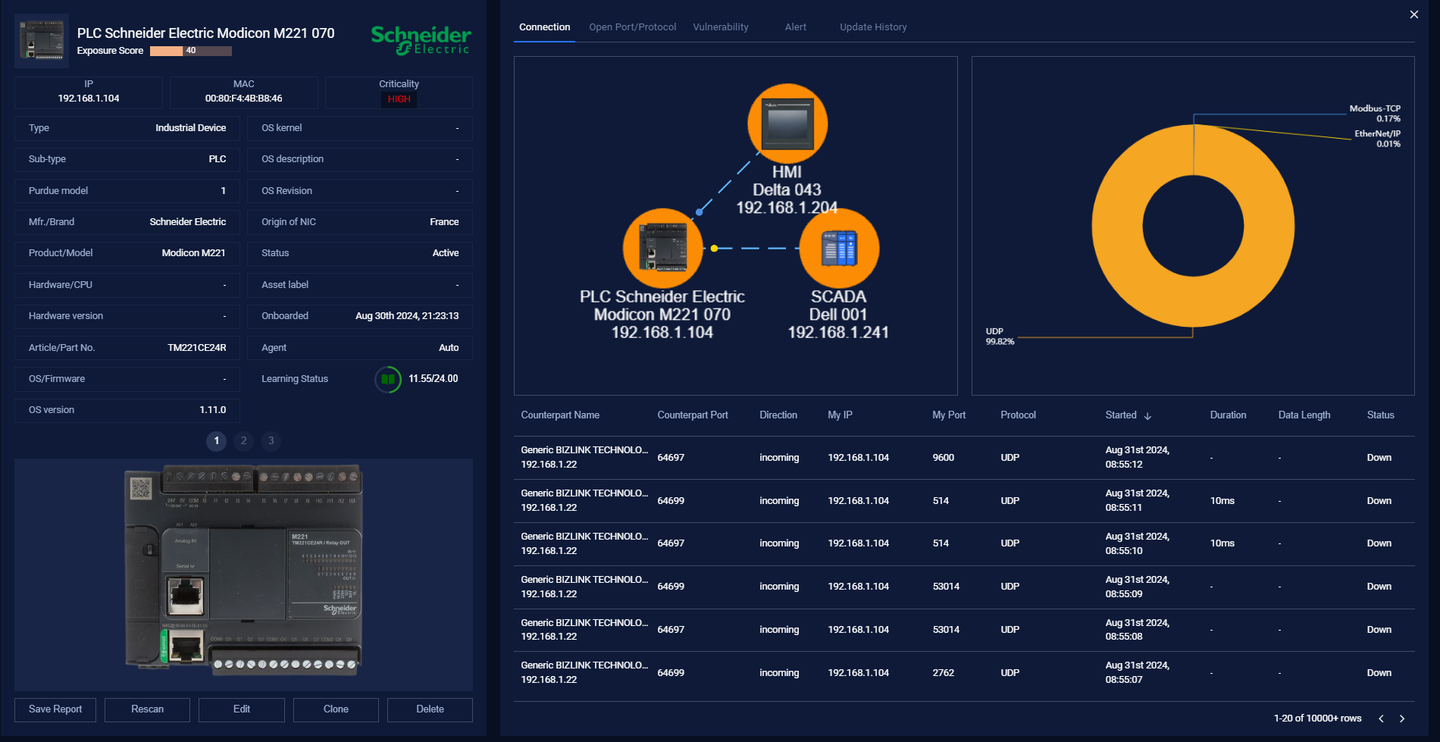Click the OS version 1.11.0 value
Viewport: 1440px width, 742px height.
click(212, 410)
